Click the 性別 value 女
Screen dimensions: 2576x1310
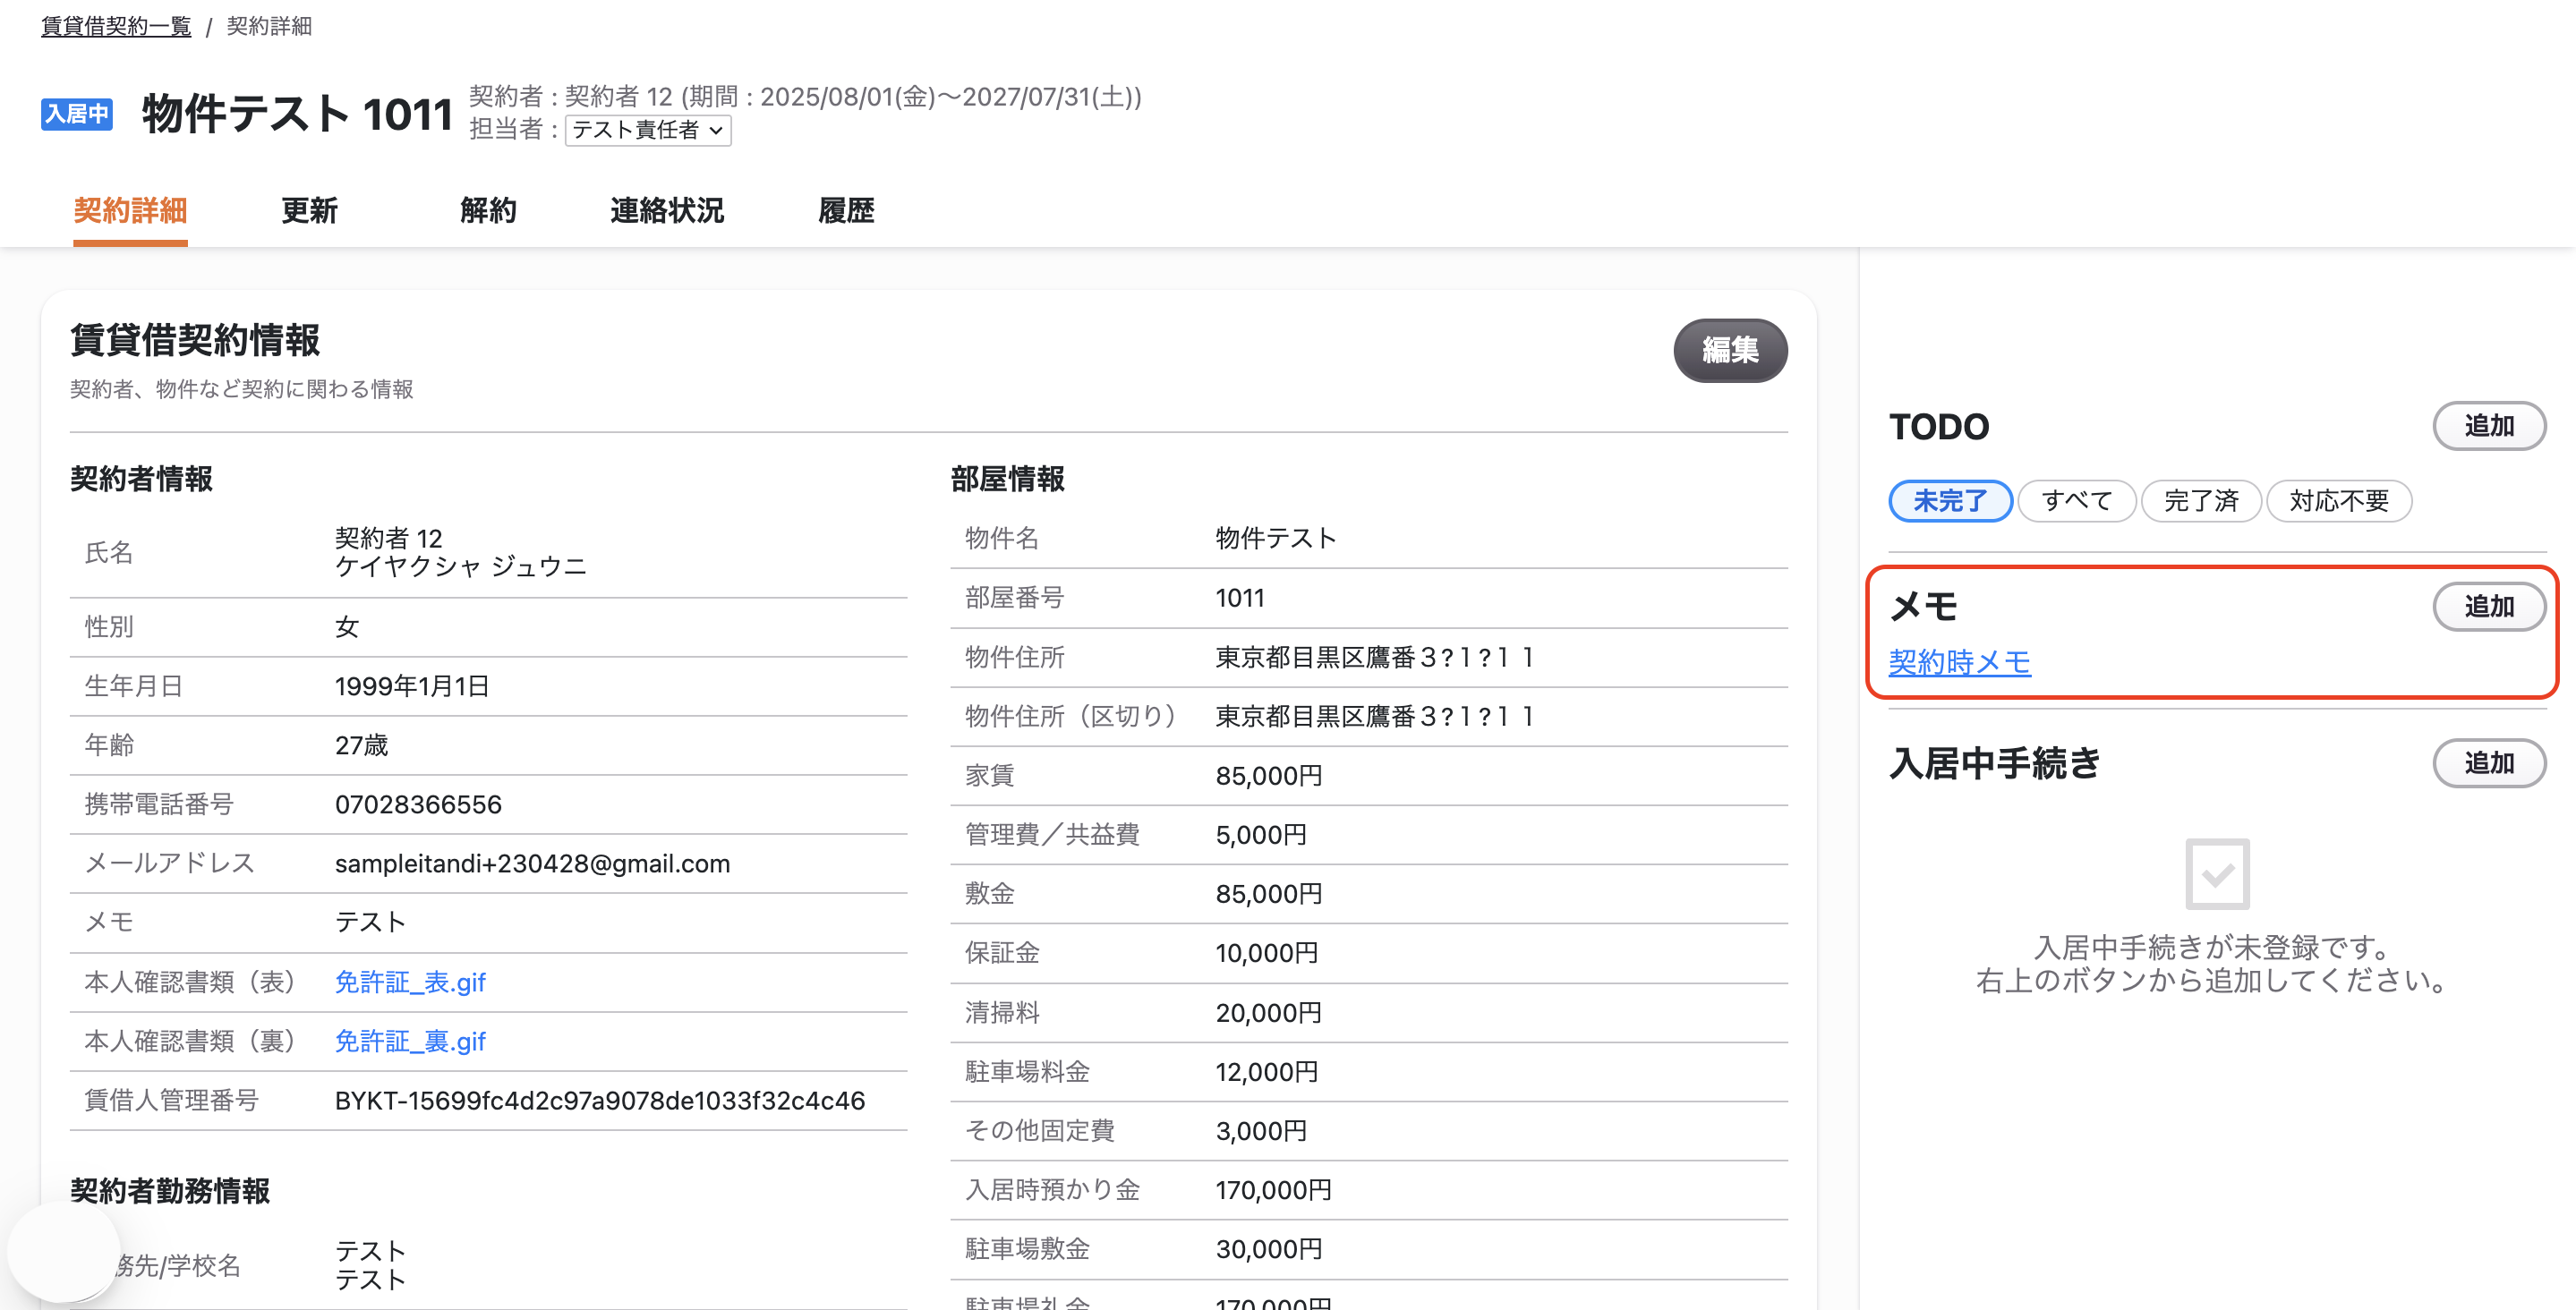[347, 627]
